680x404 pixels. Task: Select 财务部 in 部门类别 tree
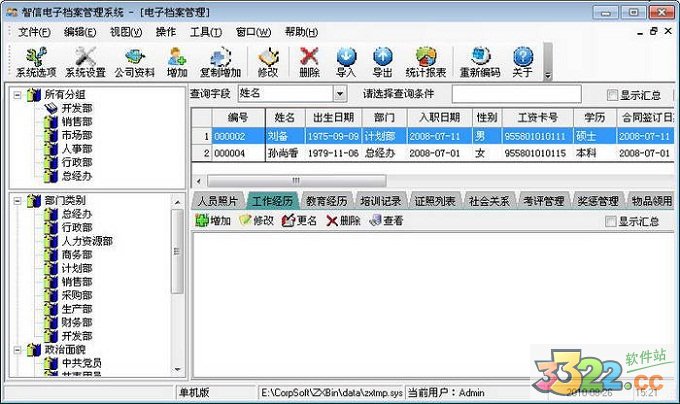[76, 323]
